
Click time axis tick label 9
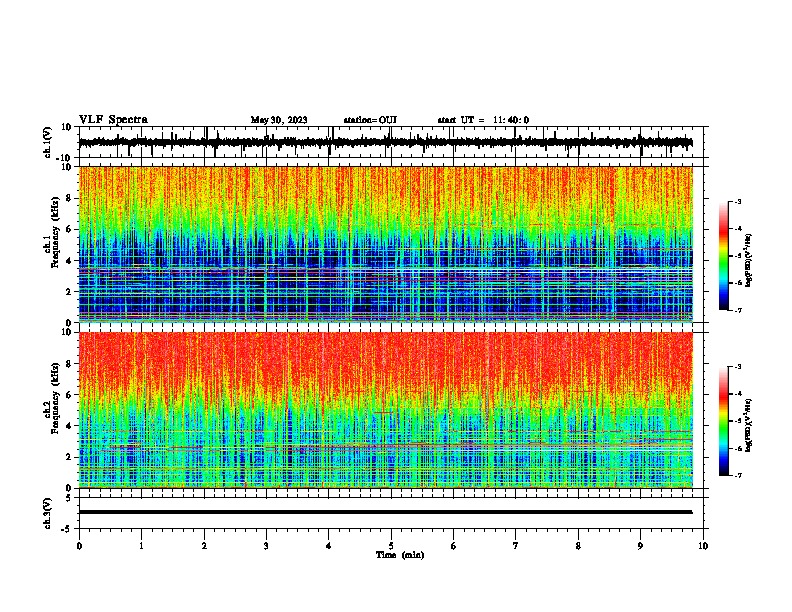click(640, 546)
